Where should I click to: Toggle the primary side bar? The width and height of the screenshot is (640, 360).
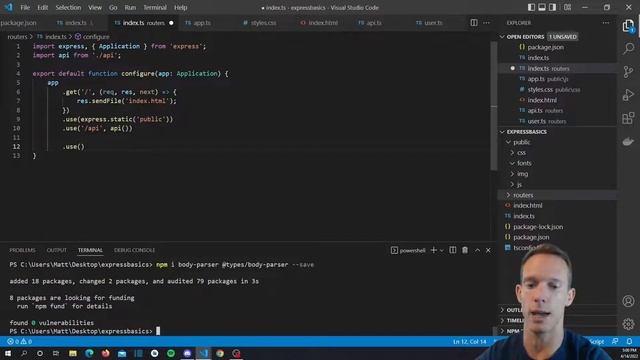531,7
